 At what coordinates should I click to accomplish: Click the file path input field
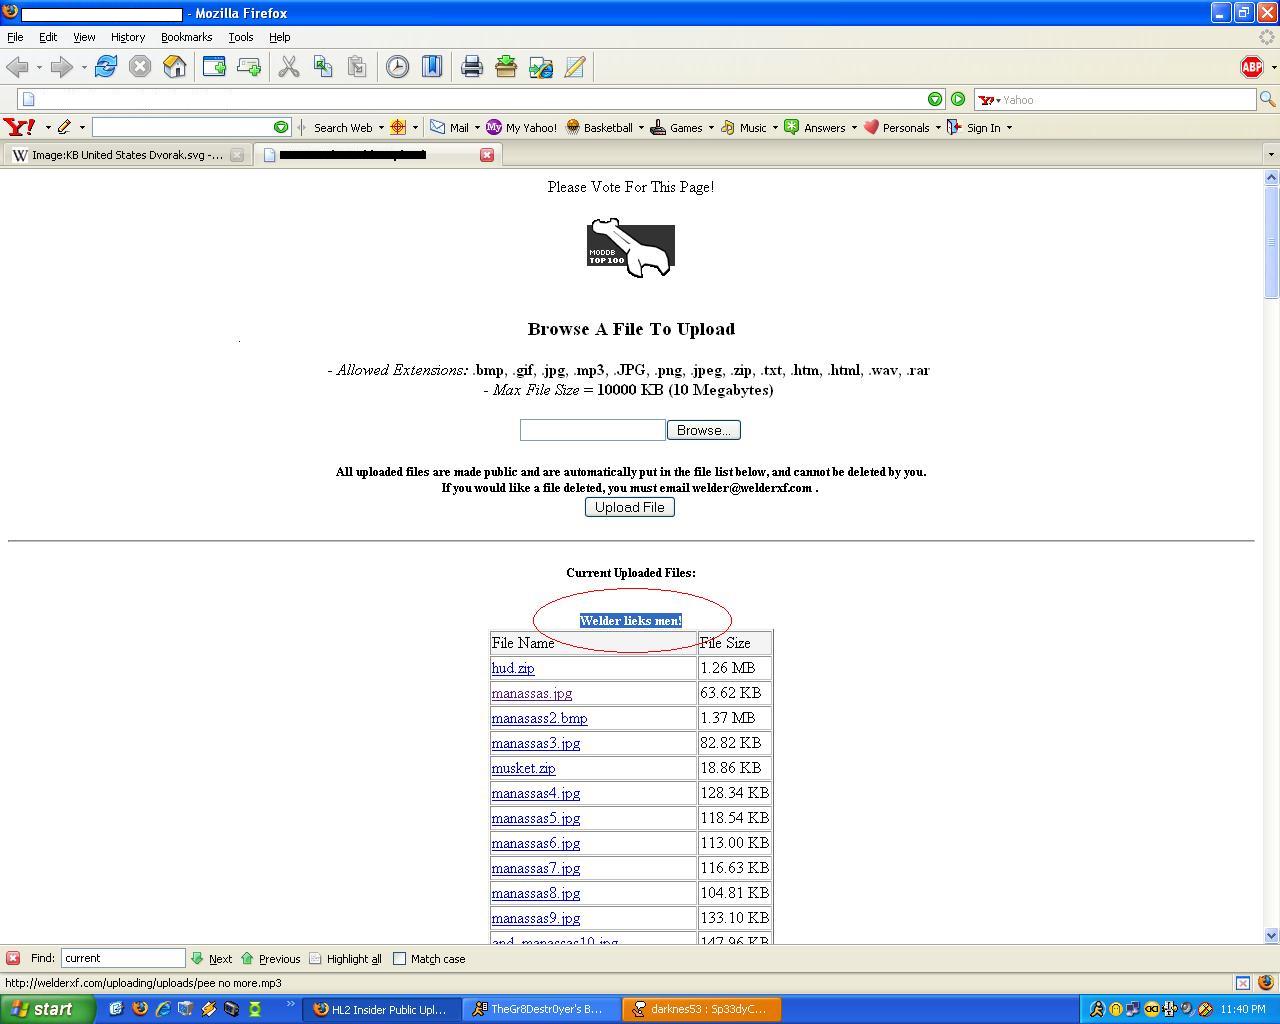pyautogui.click(x=592, y=430)
